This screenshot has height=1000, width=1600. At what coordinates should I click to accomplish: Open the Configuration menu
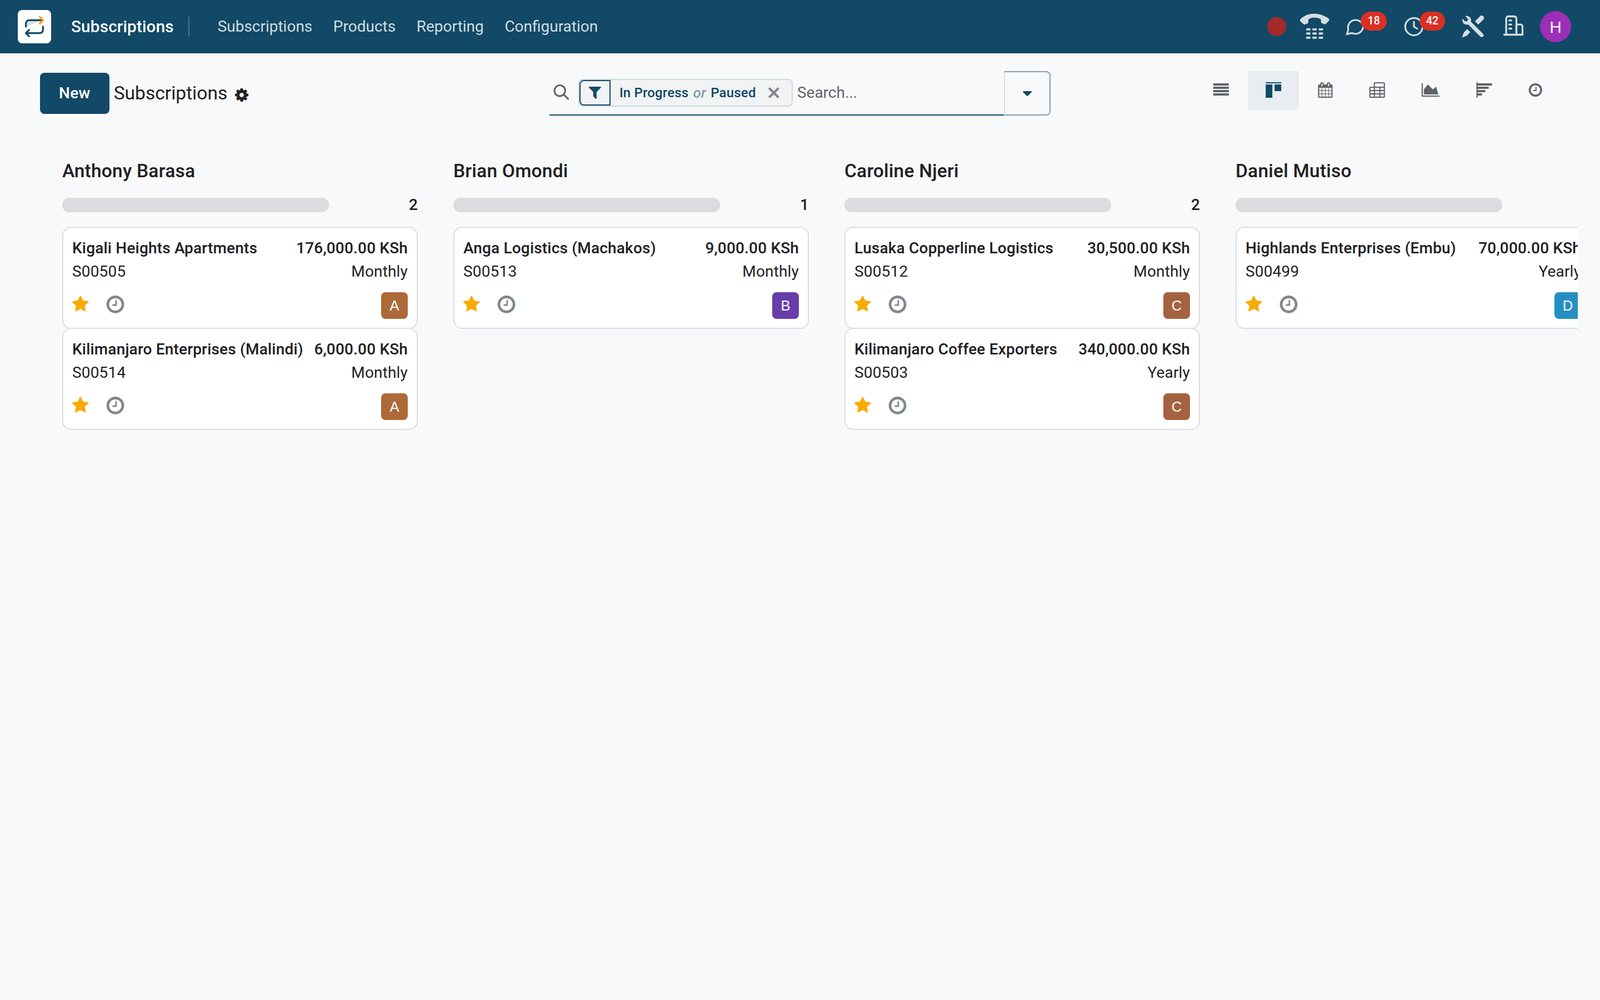pyautogui.click(x=551, y=26)
